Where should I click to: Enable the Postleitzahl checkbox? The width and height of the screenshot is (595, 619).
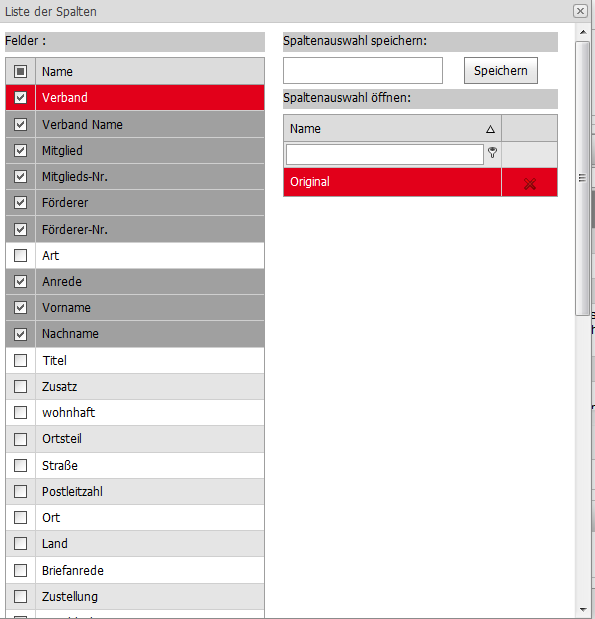[21, 491]
